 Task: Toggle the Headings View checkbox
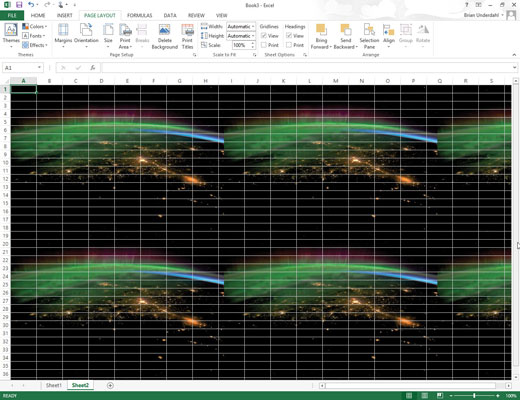tap(289, 36)
